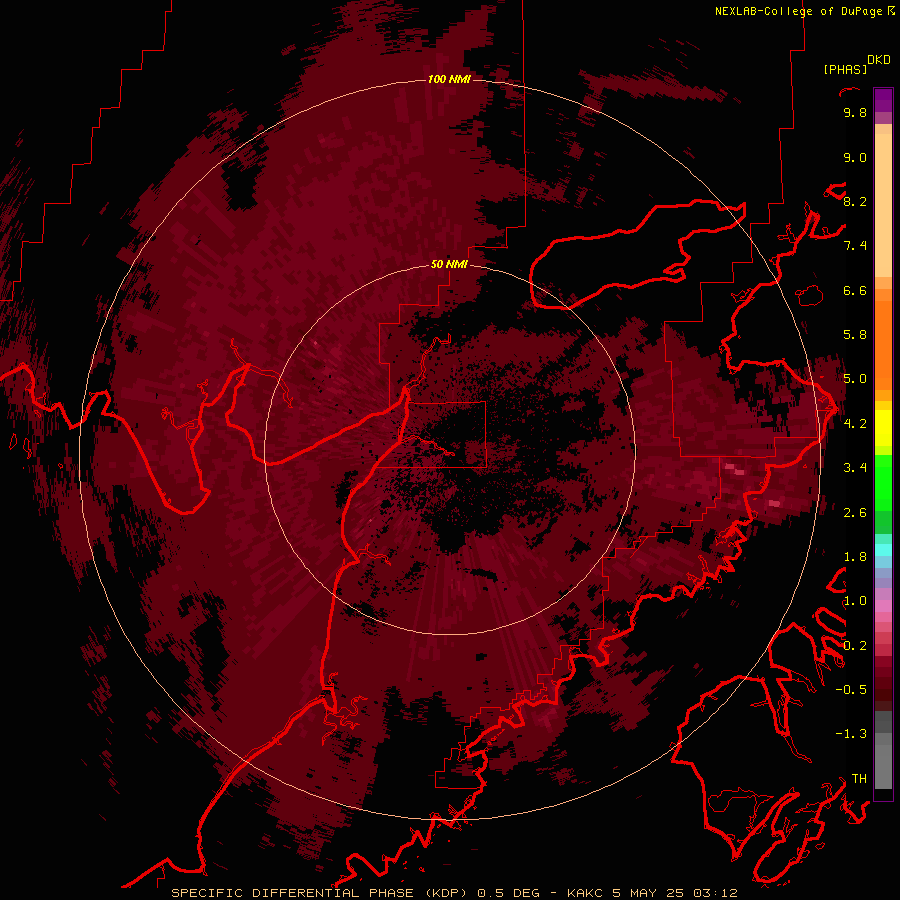Click the "0.2" scale value
This screenshot has width=900, height=900.
pyautogui.click(x=855, y=646)
